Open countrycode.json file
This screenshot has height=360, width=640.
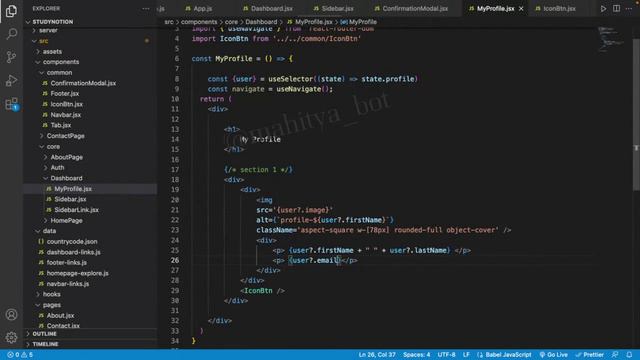coord(72,242)
